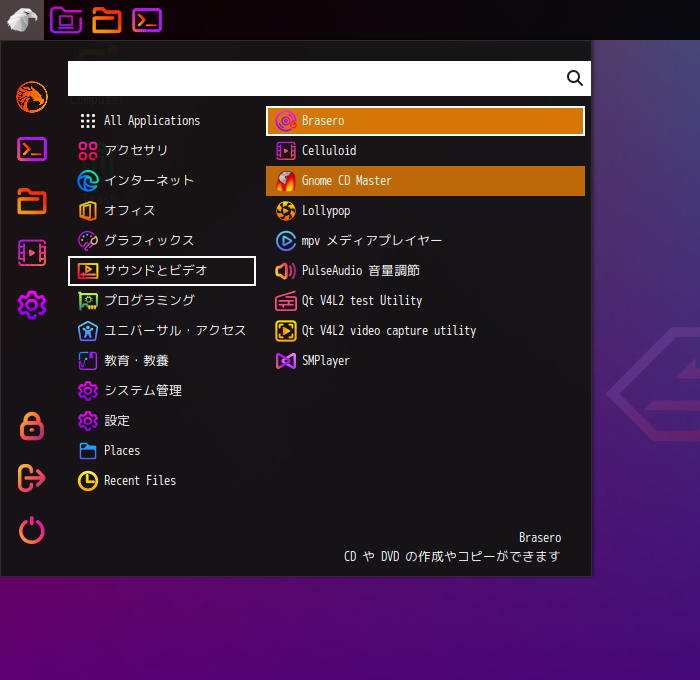This screenshot has width=700, height=680.
Task: Click the orange dragon sidebar favorite
Action: pos(32,97)
